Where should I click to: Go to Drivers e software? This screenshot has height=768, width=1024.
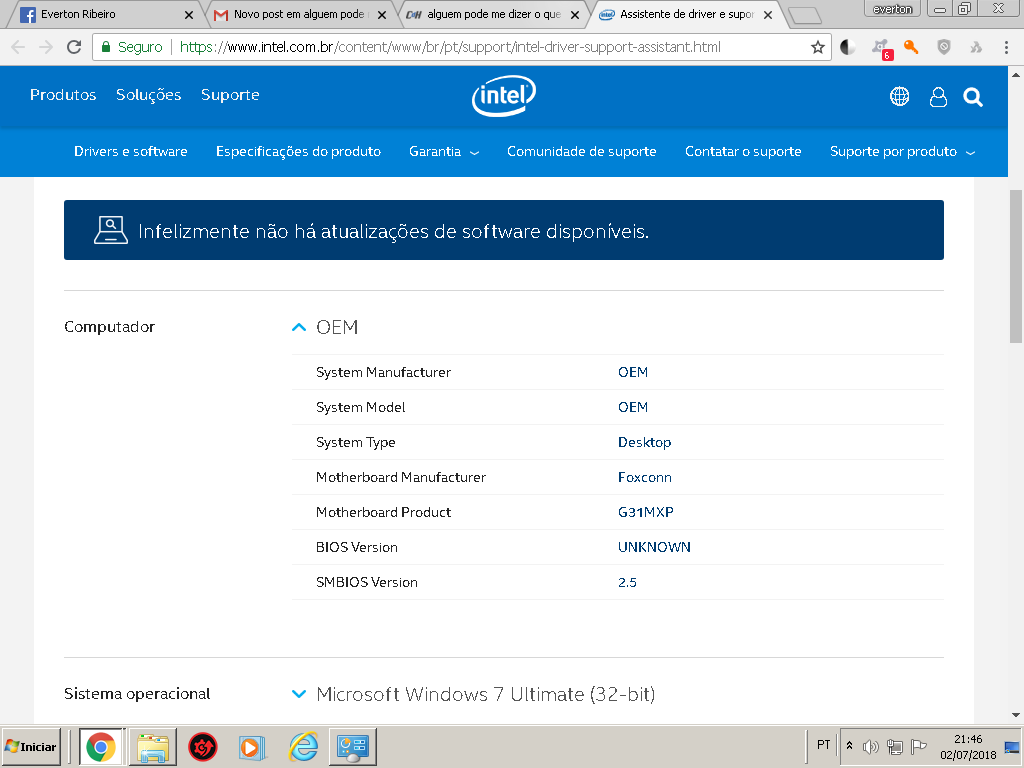[x=131, y=152]
